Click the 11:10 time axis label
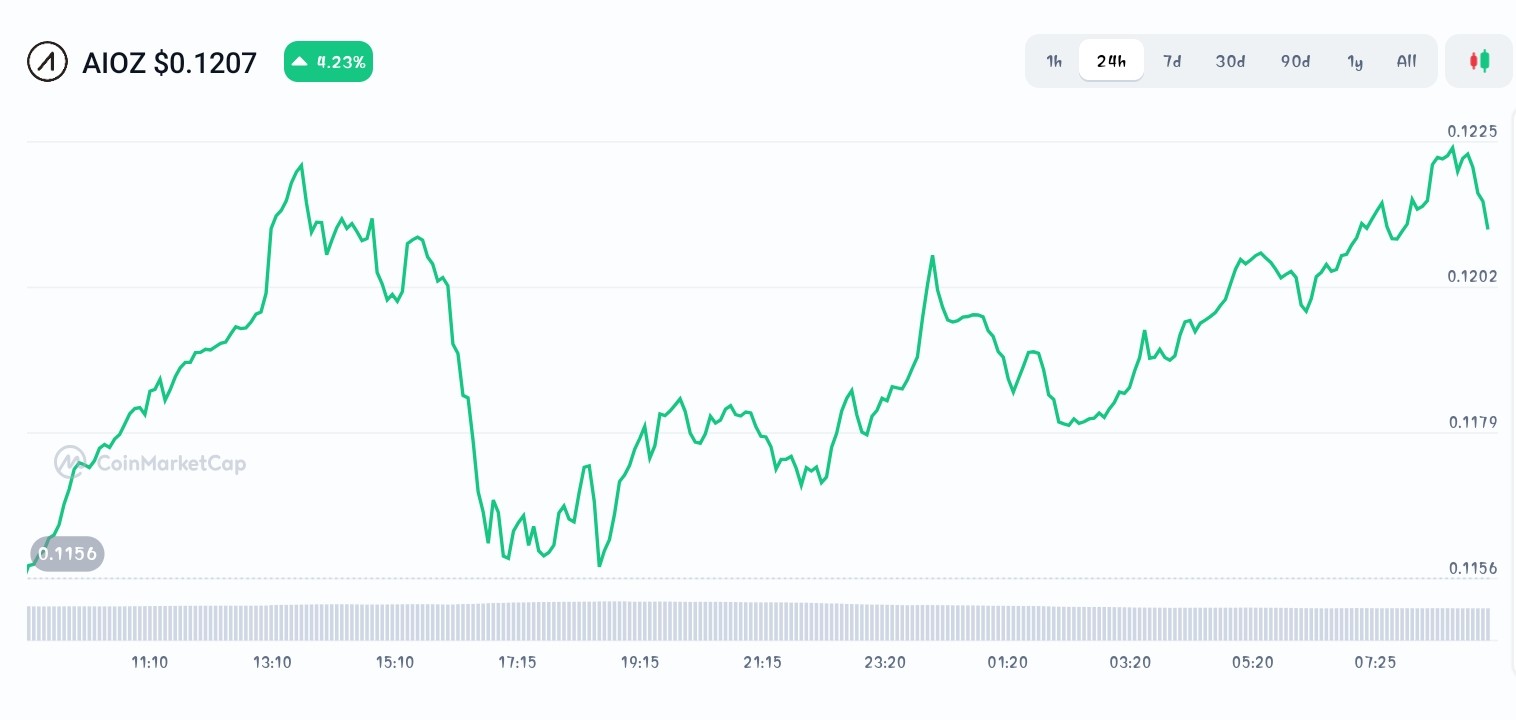Image resolution: width=1516 pixels, height=720 pixels. coord(150,662)
